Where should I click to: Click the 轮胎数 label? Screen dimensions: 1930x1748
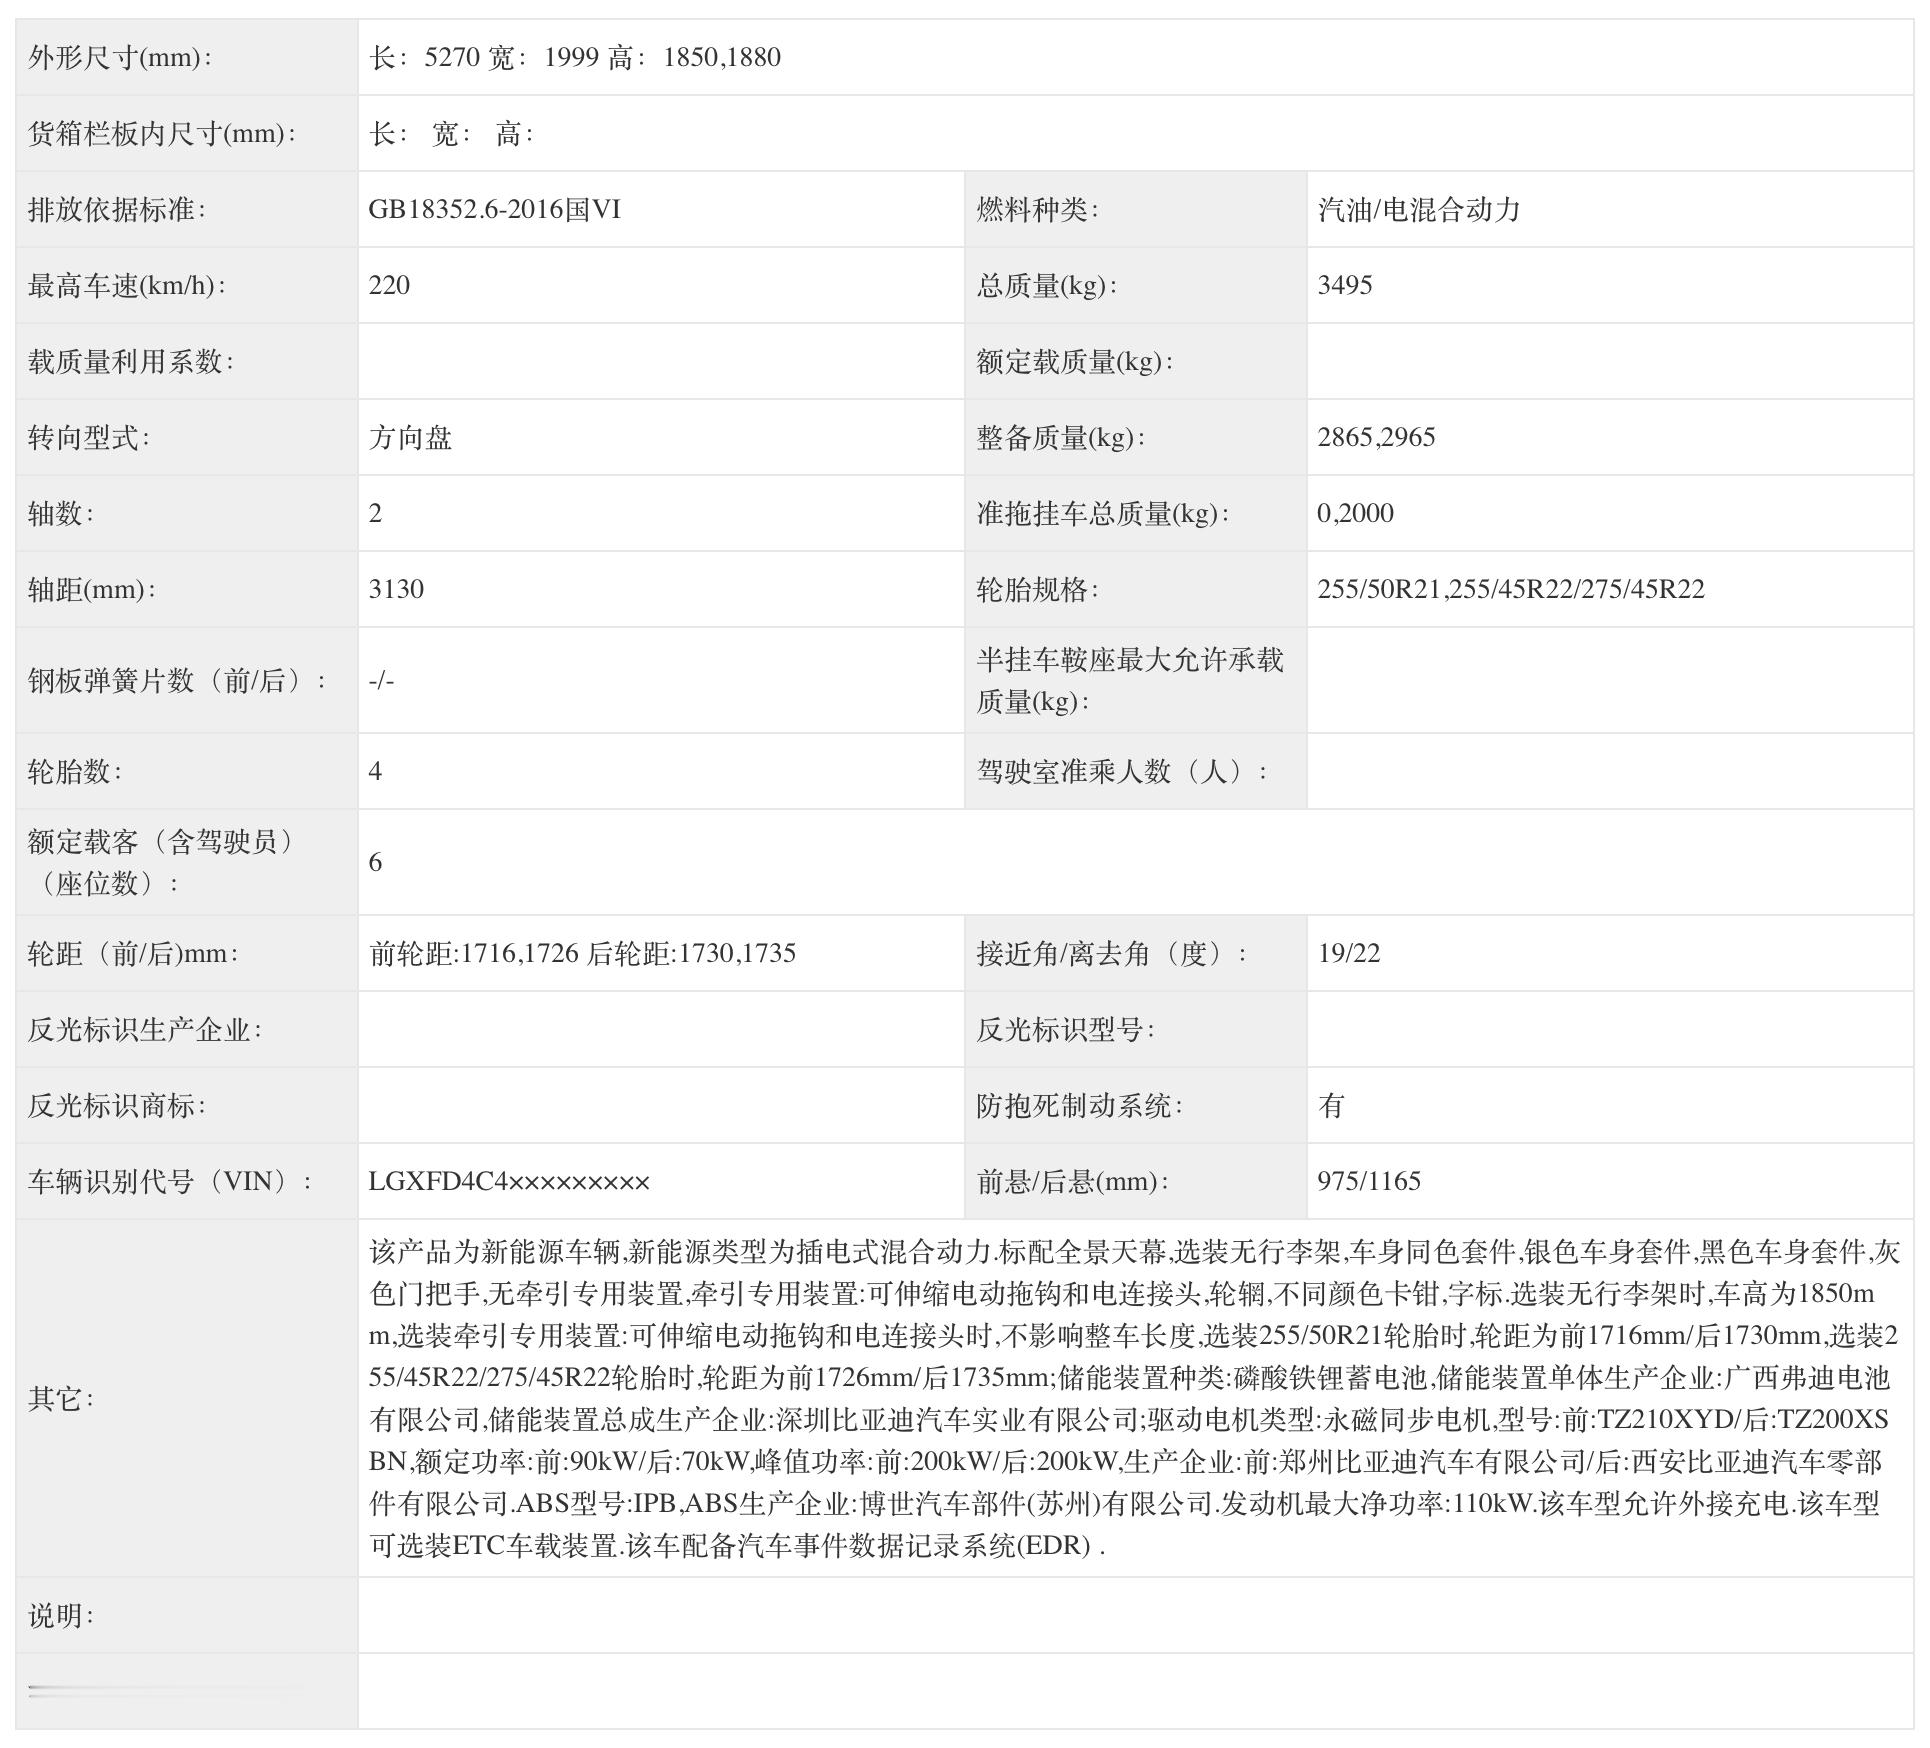point(75,771)
